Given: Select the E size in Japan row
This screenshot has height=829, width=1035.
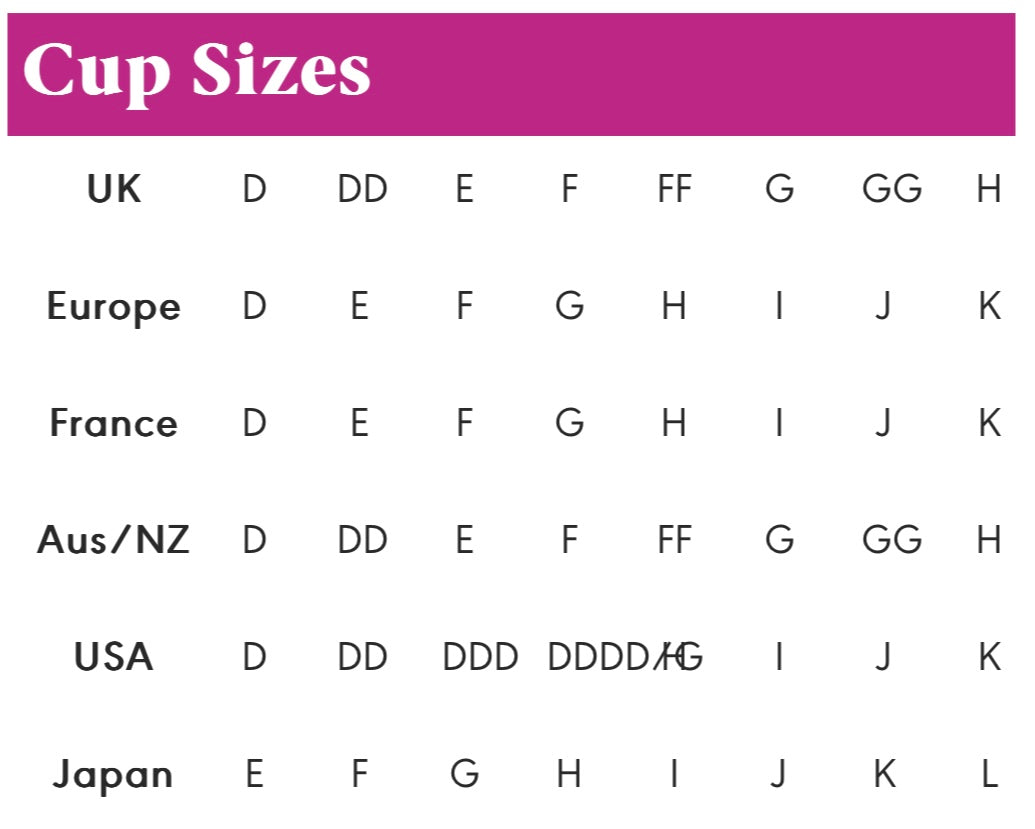Looking at the screenshot, I should pos(254,775).
